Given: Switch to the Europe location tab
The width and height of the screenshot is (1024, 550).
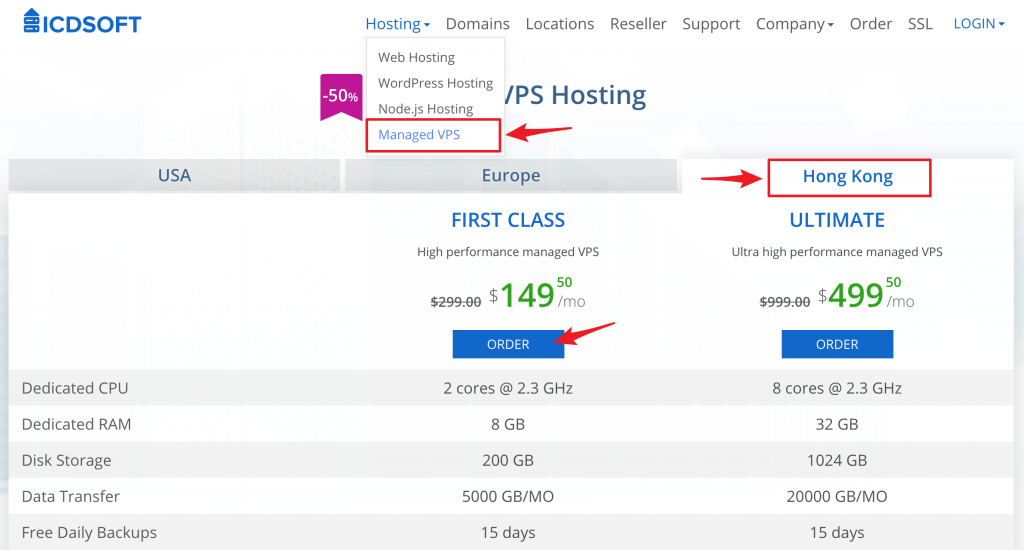Looking at the screenshot, I should point(511,176).
